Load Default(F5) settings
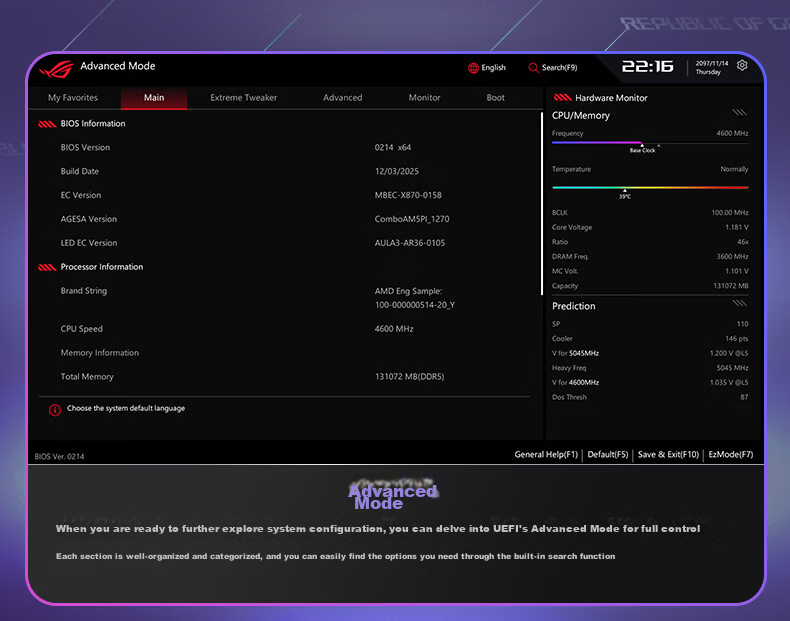790x621 pixels. (608, 454)
